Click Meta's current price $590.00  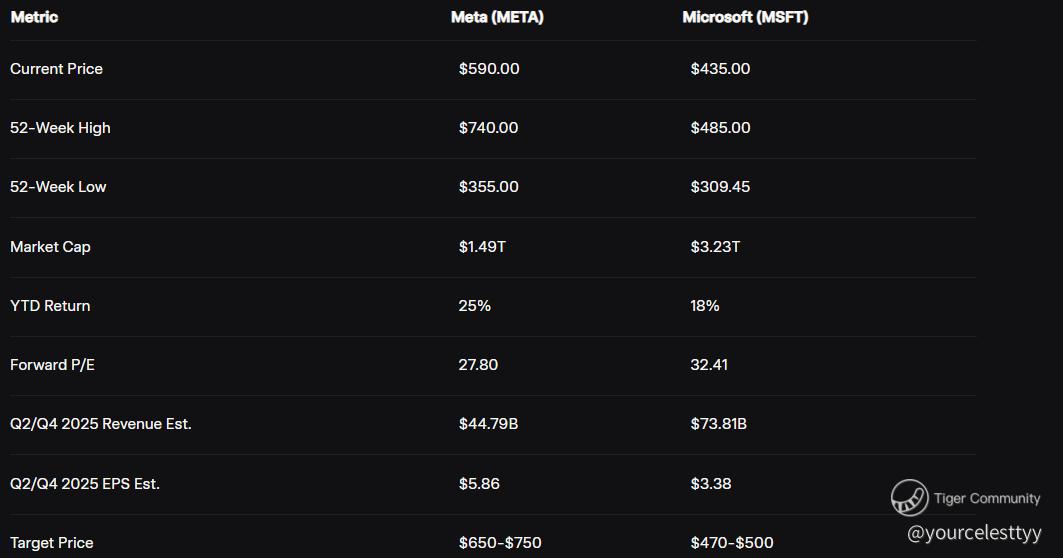[489, 69]
